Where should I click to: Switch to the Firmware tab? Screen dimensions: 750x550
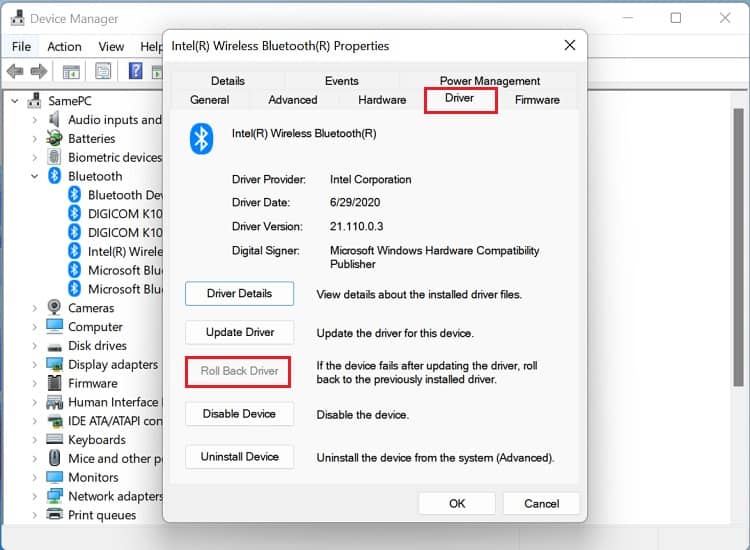click(537, 100)
